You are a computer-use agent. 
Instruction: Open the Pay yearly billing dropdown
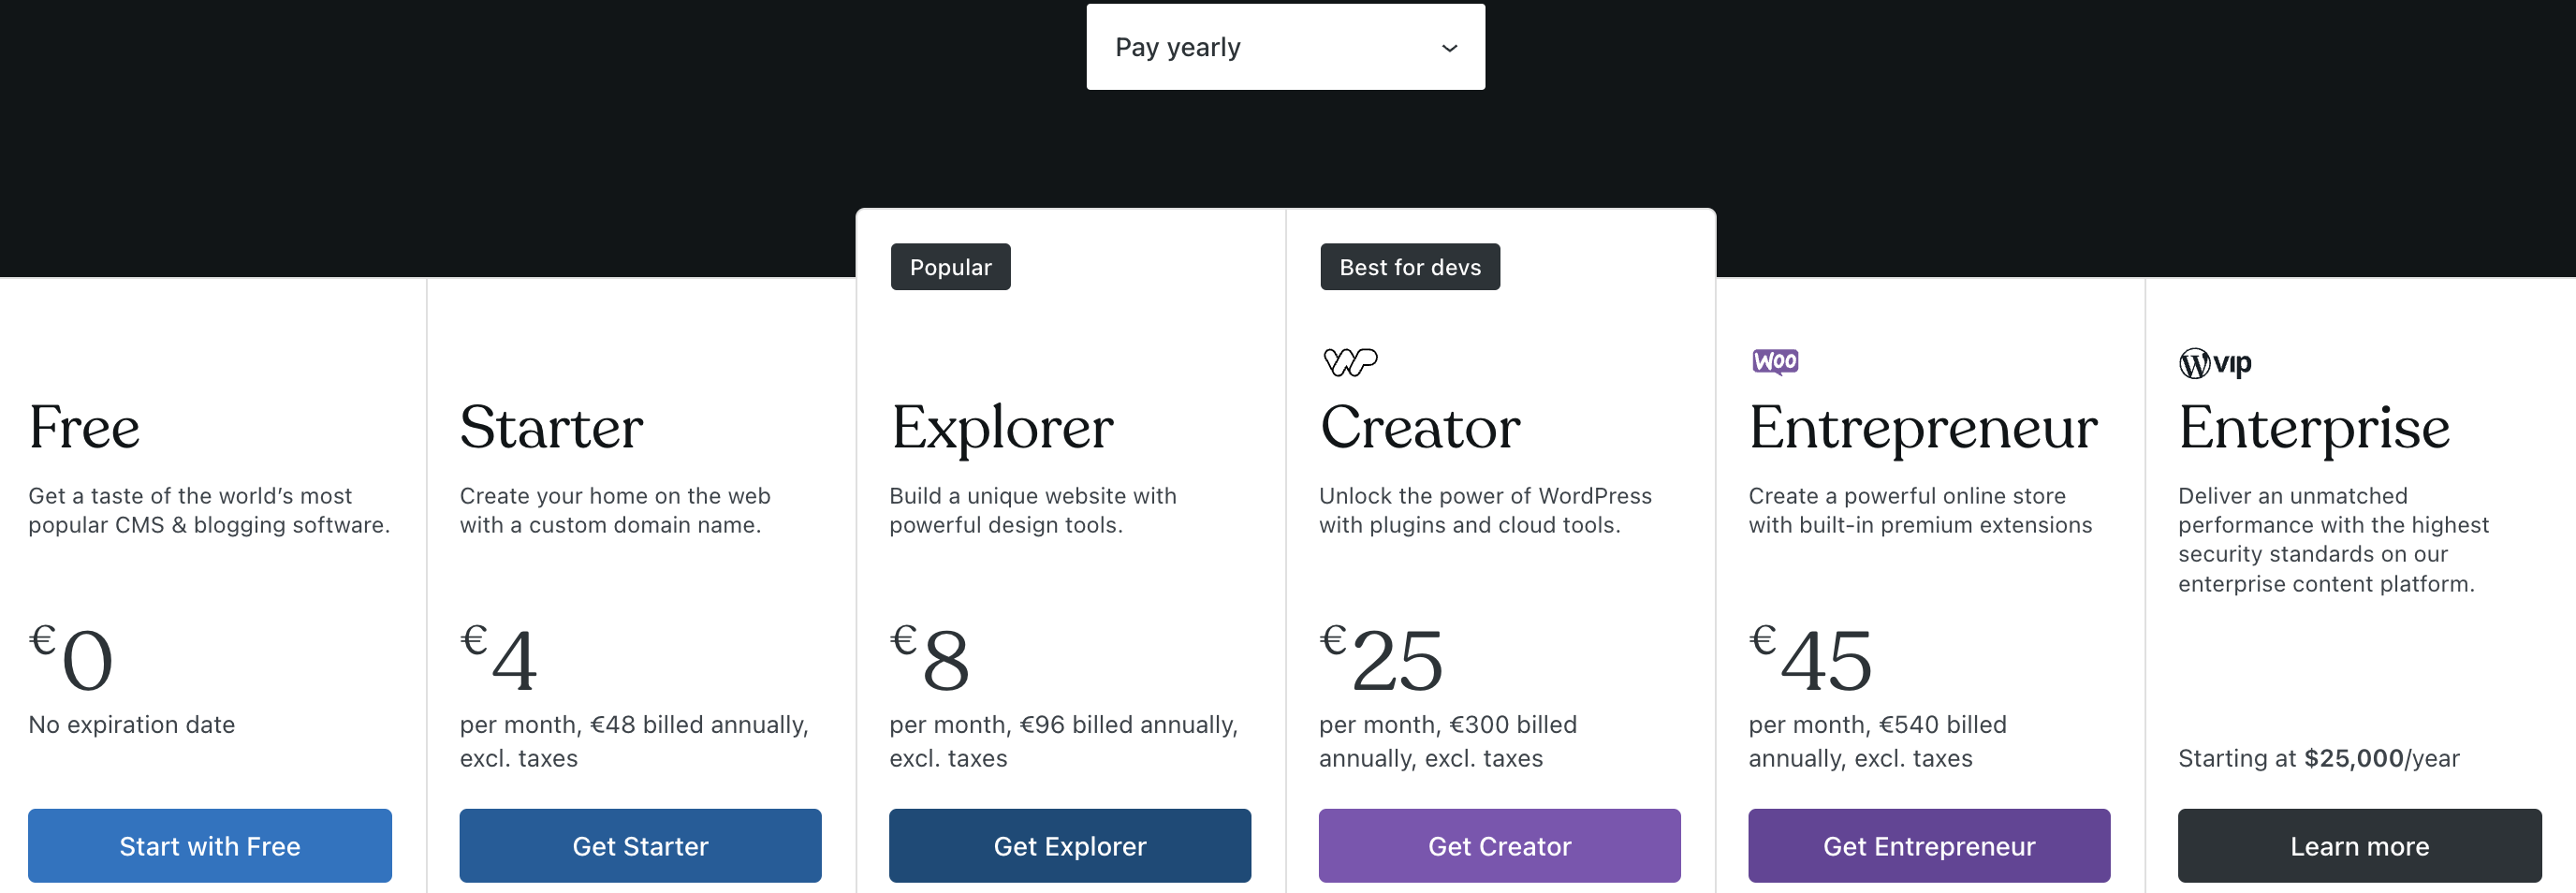(1284, 47)
